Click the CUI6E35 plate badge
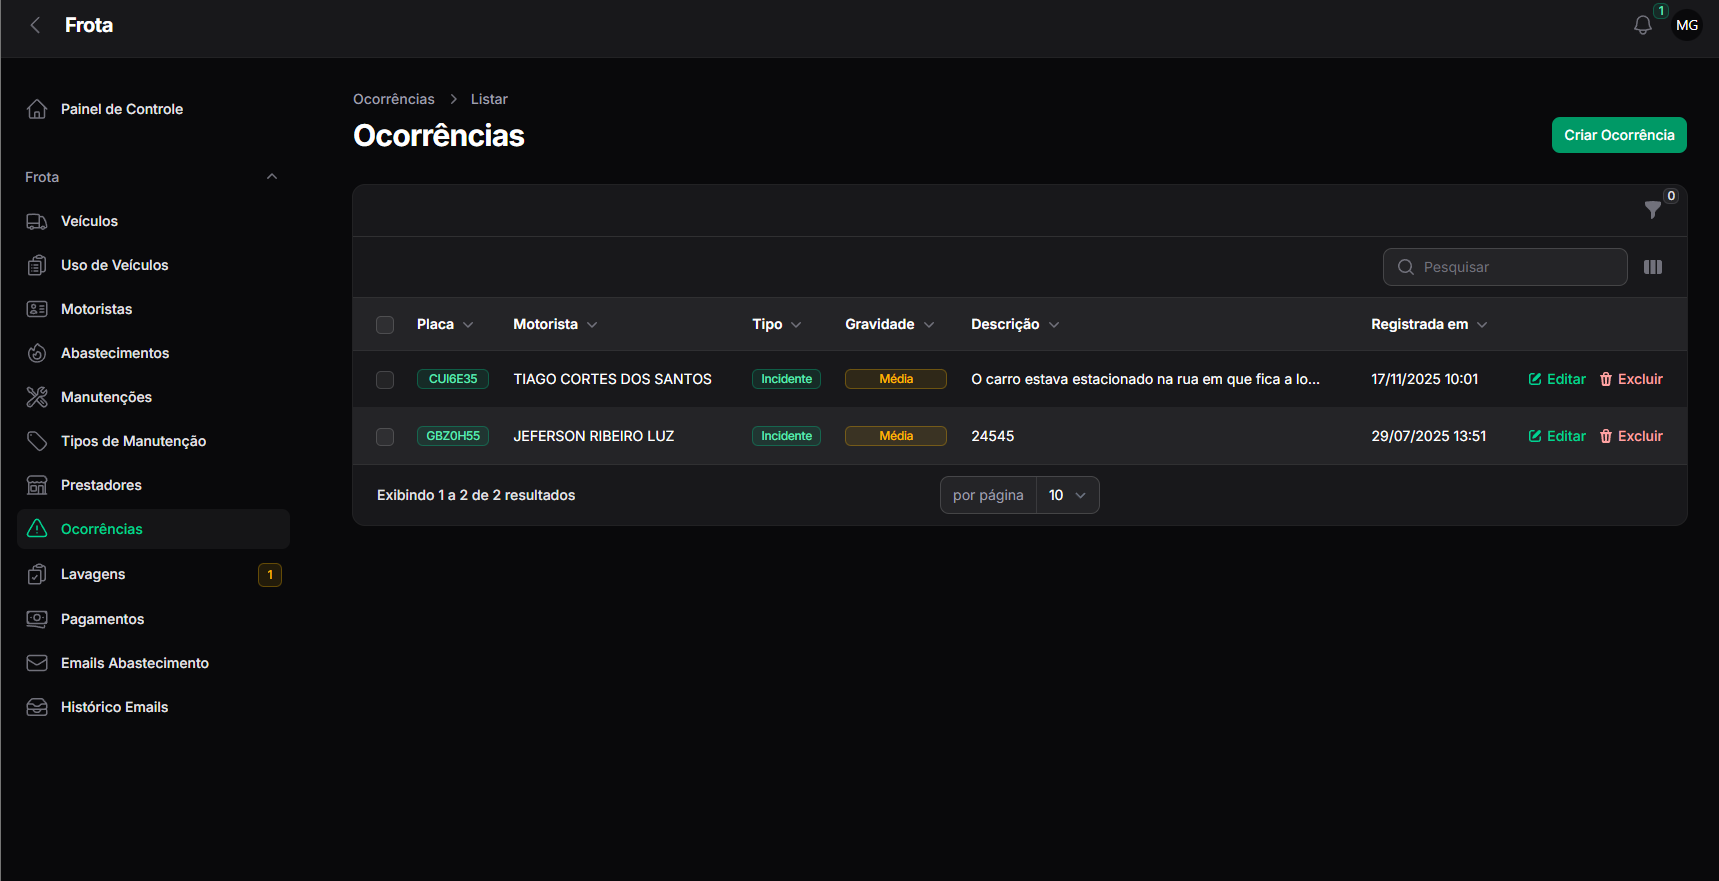Screen dimensions: 1719x881 [x=453, y=379]
